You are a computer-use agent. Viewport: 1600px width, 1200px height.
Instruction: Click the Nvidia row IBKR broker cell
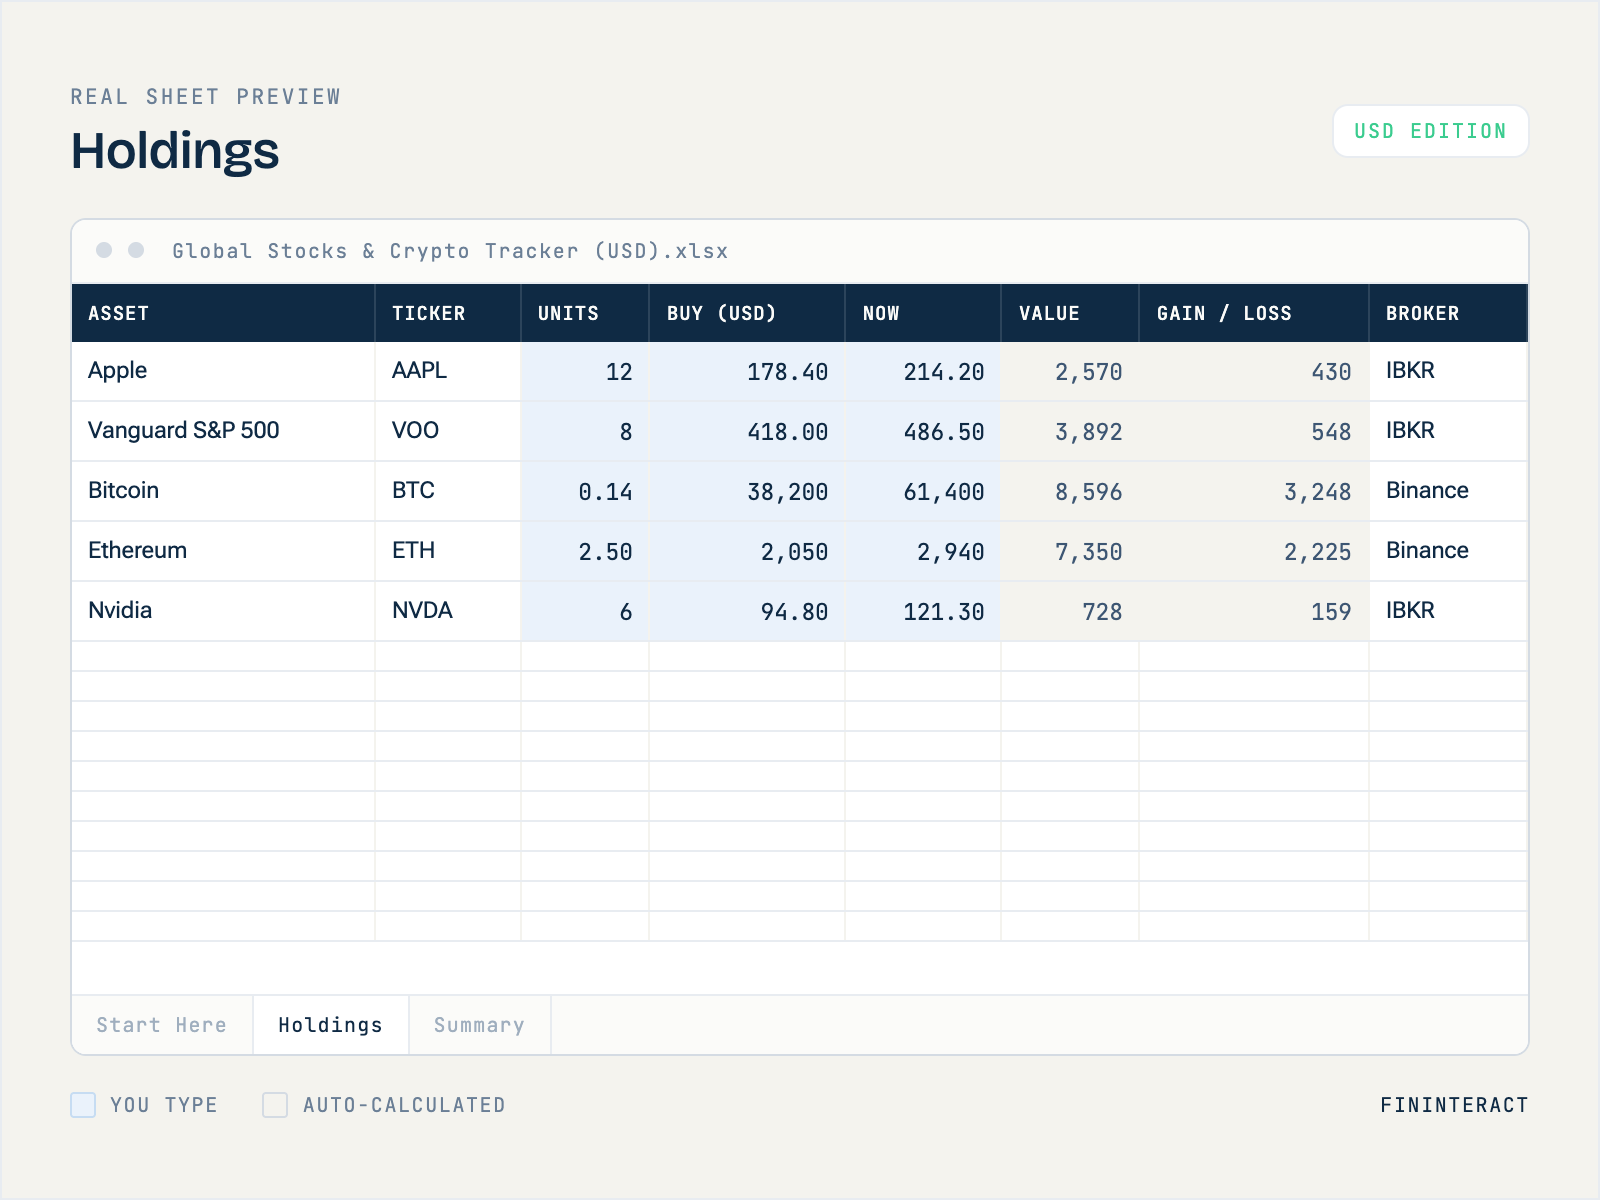coord(1449,611)
